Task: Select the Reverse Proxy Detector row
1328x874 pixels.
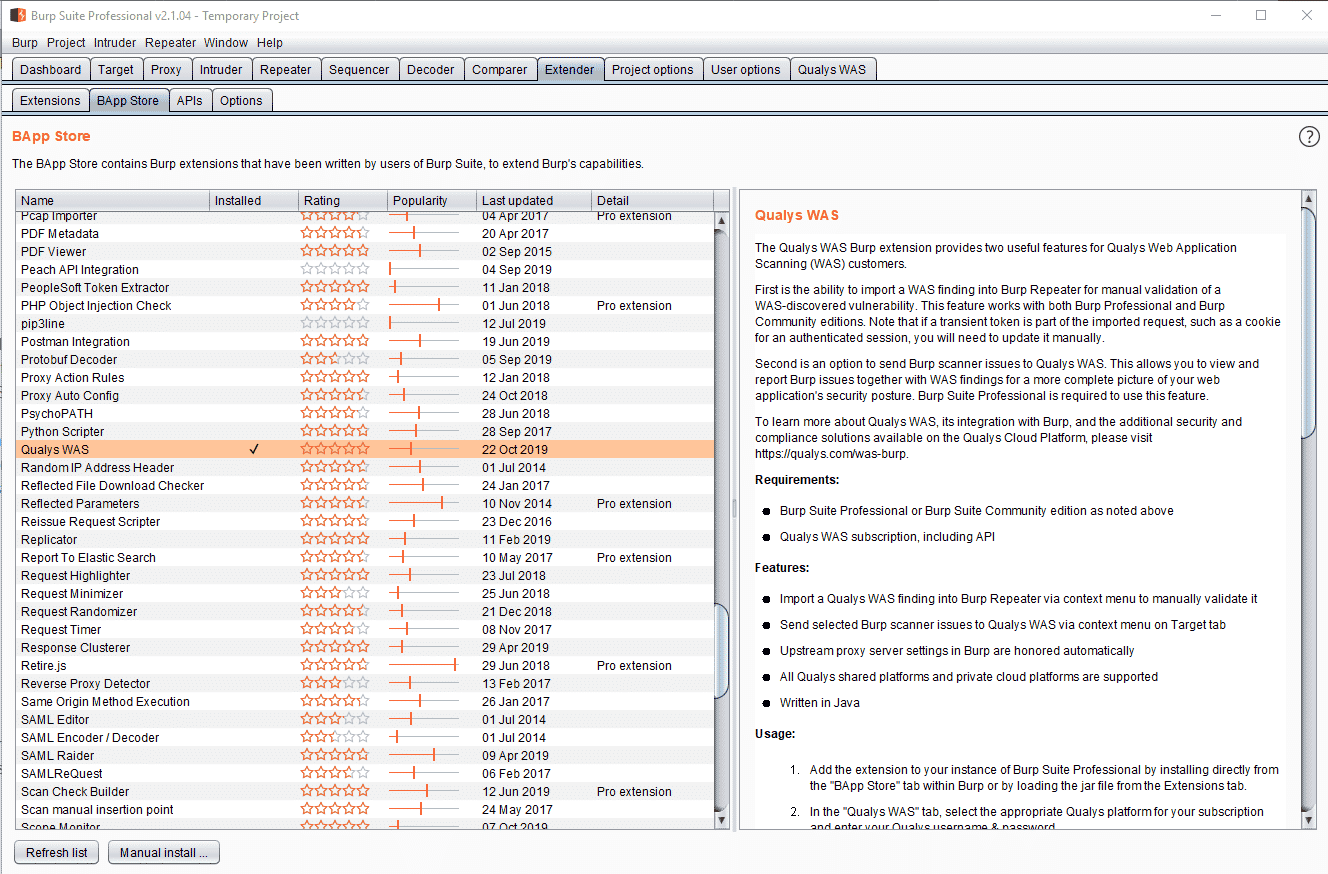Action: (365, 684)
